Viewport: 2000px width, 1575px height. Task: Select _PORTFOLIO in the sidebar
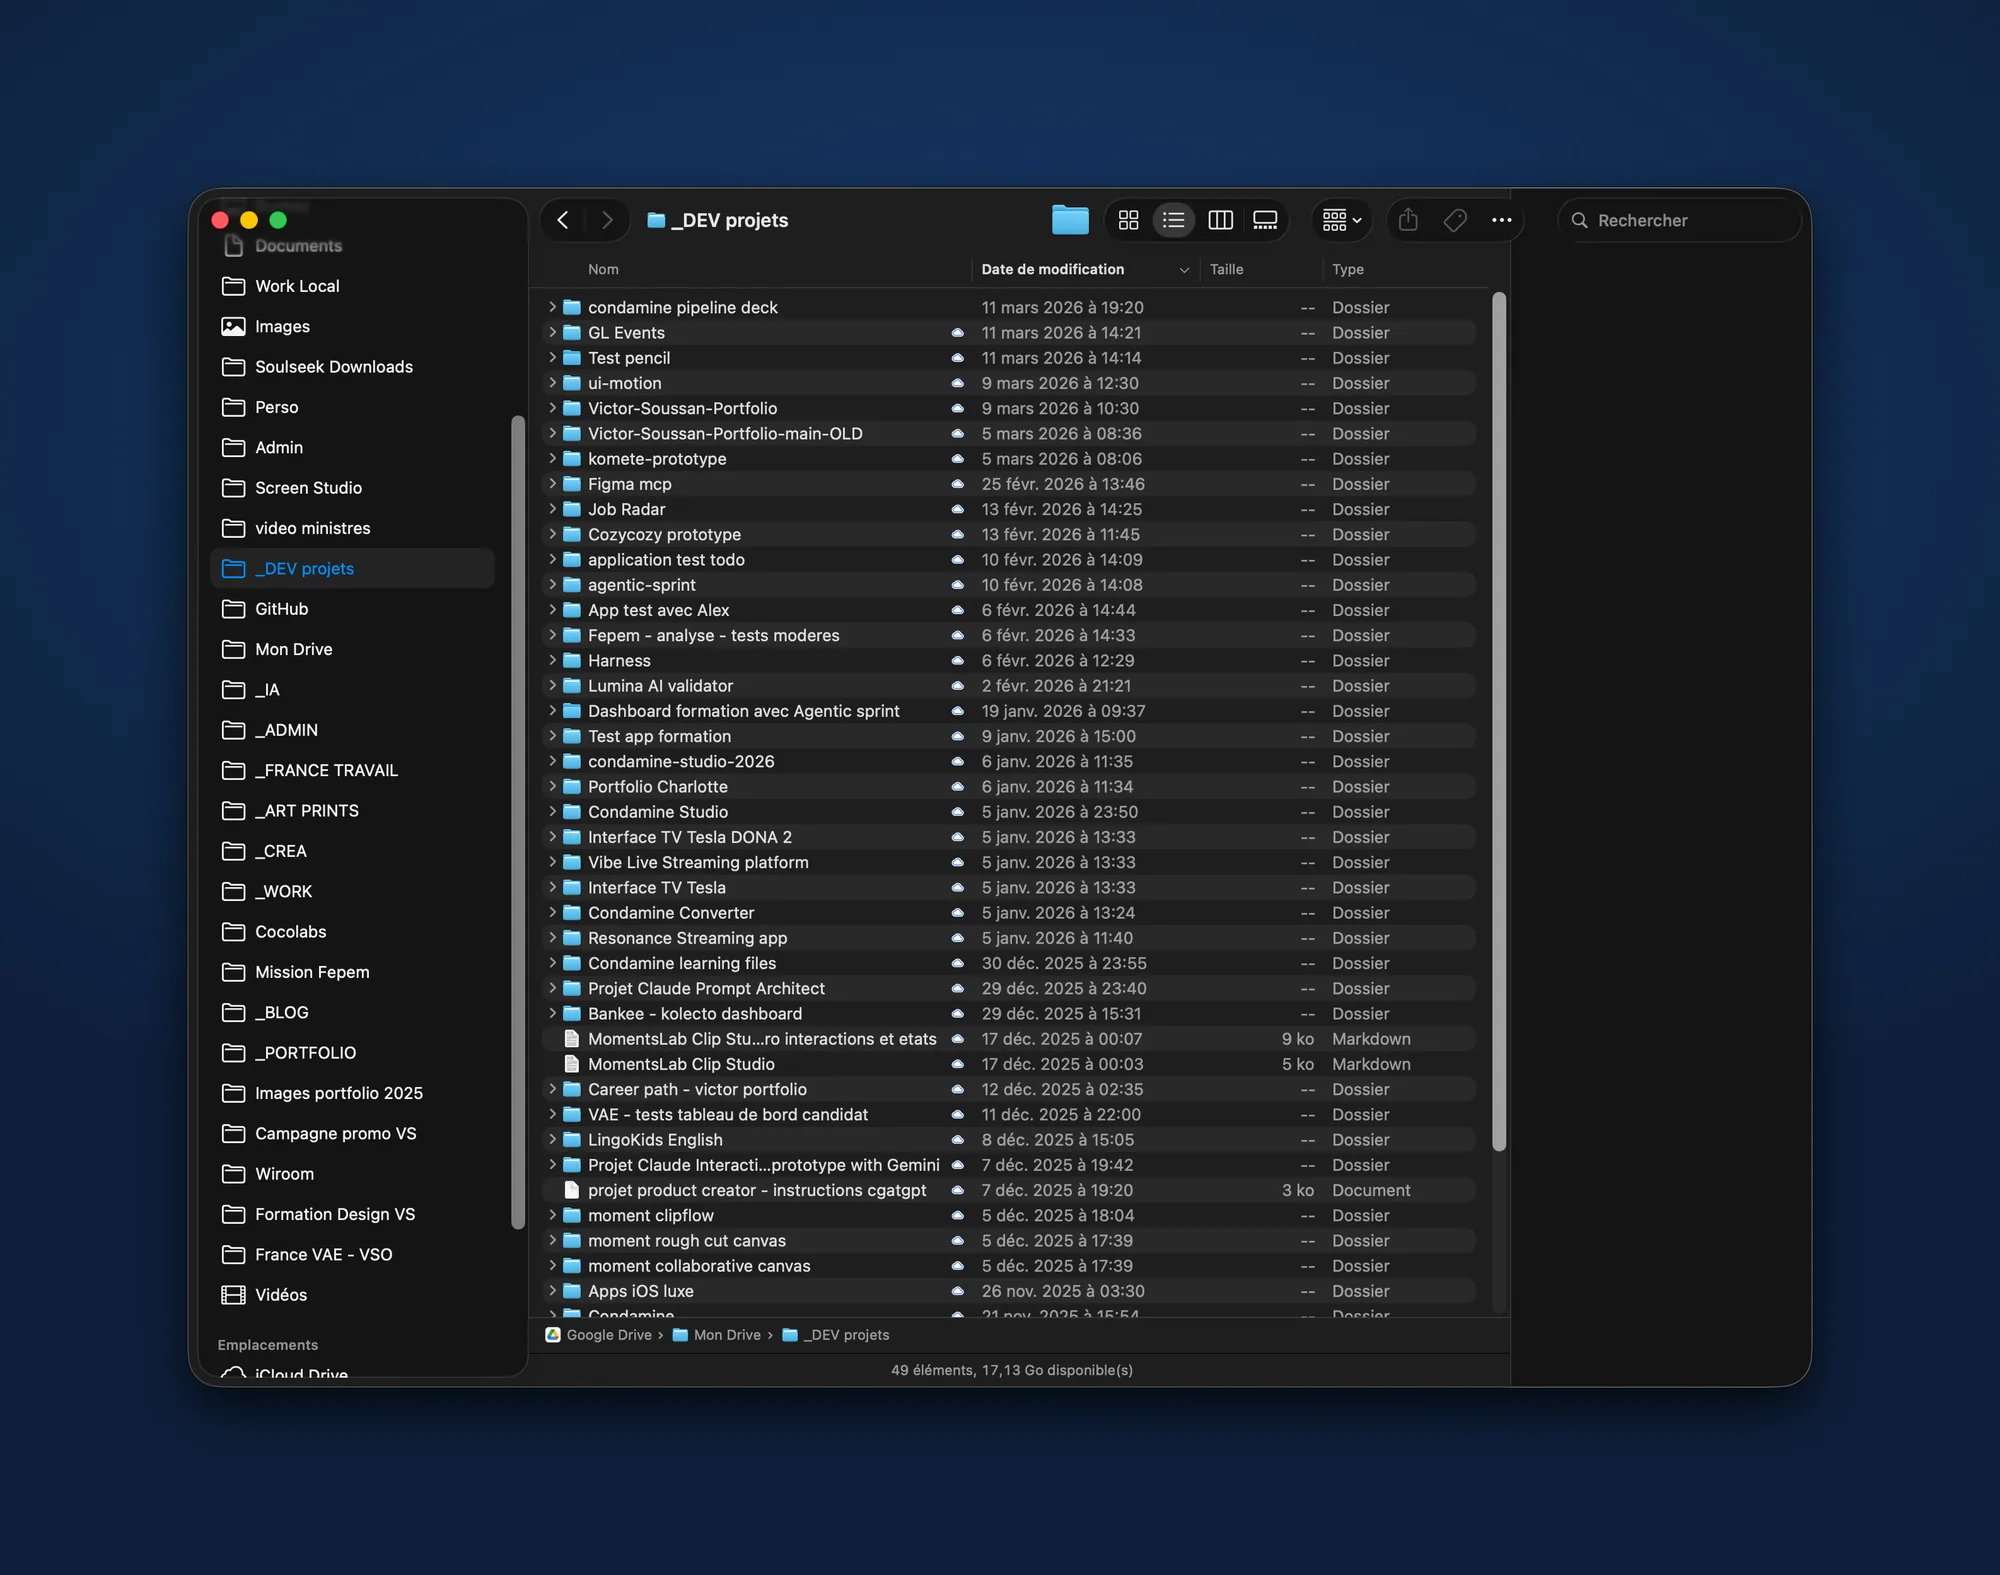pyautogui.click(x=352, y=1052)
